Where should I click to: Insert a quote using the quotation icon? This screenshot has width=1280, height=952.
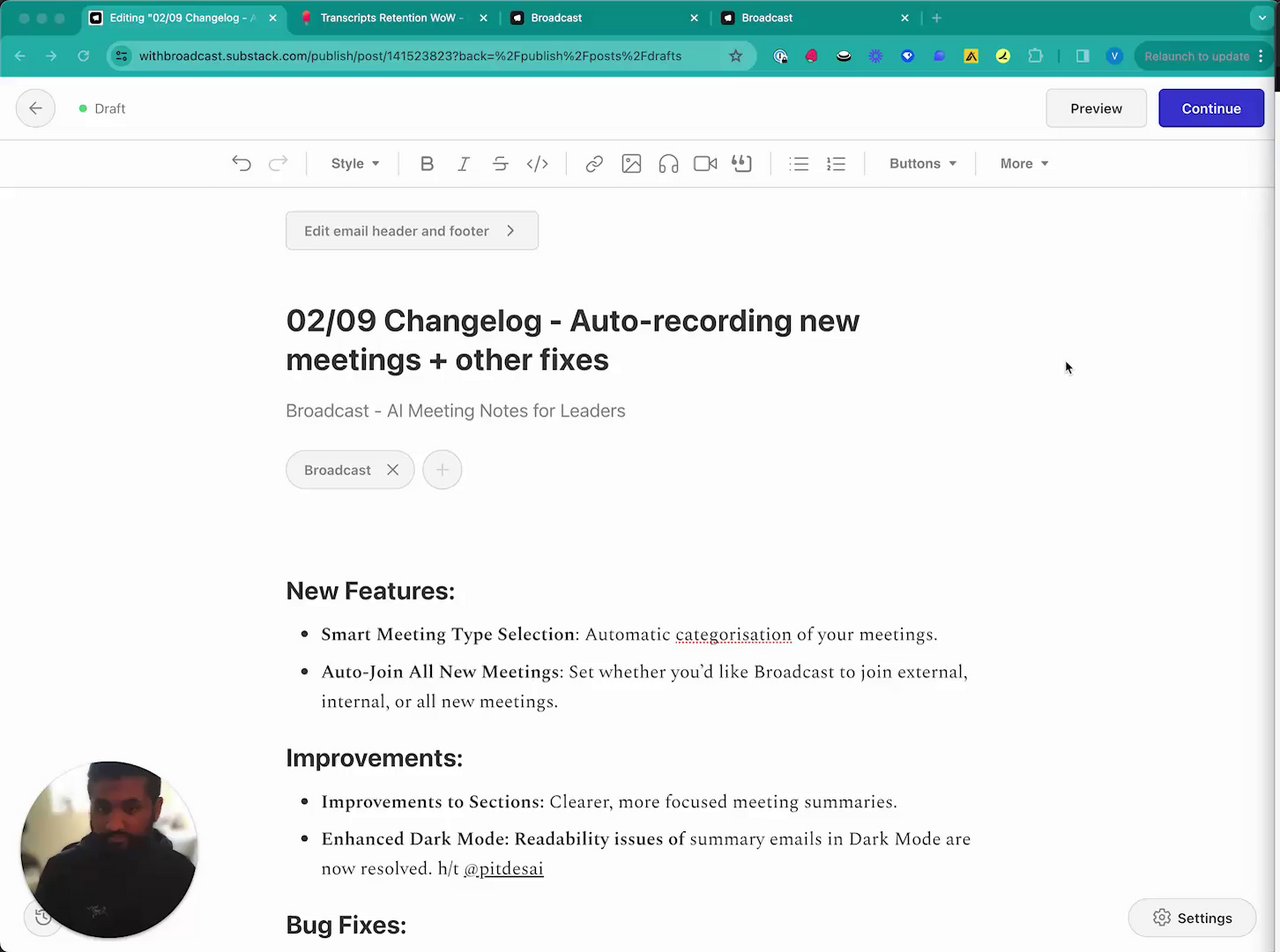tap(741, 163)
